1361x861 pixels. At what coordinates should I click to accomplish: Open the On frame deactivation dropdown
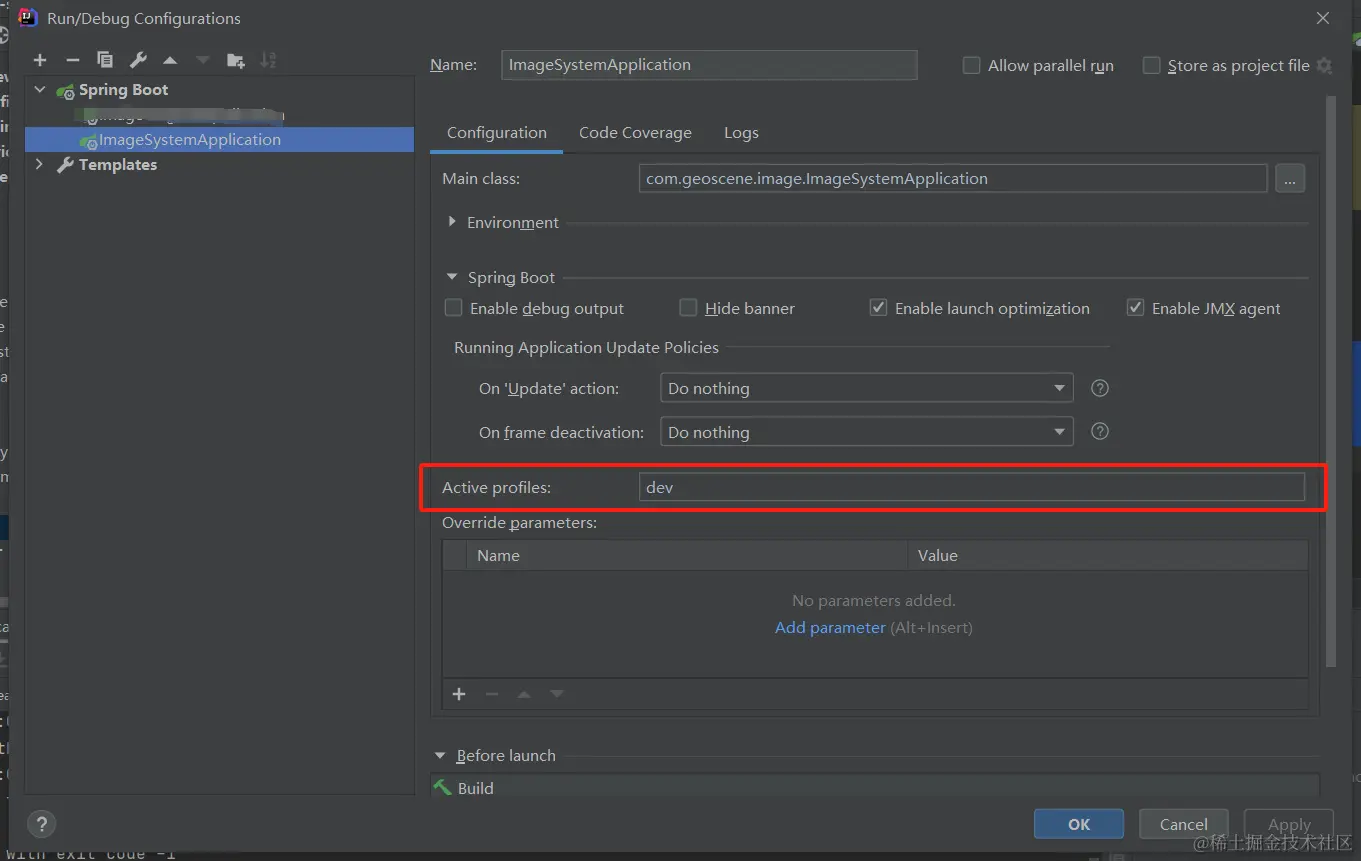866,432
